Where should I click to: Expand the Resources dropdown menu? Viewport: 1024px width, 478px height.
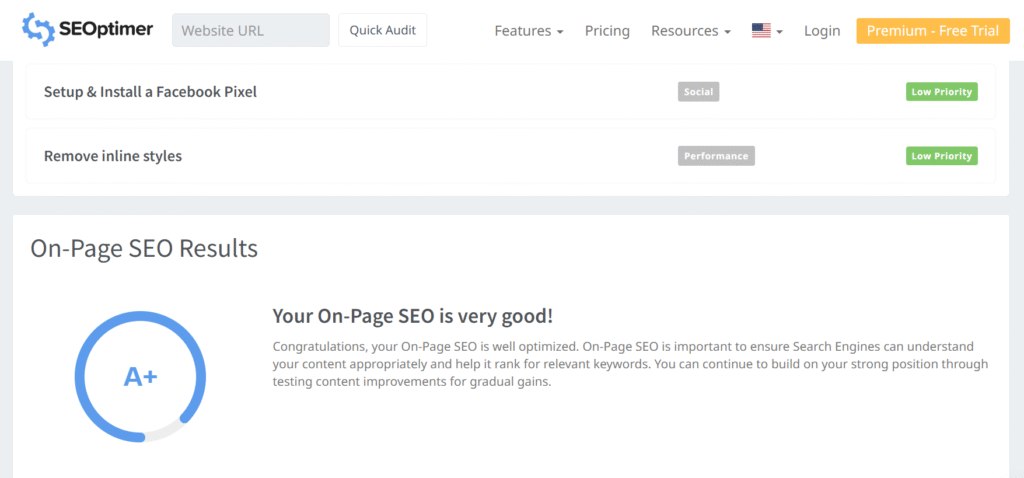click(690, 31)
